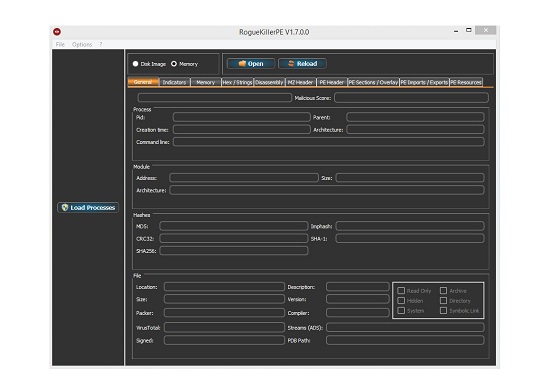Open the ? help menu
The height and width of the screenshot is (386, 550).
[100, 44]
